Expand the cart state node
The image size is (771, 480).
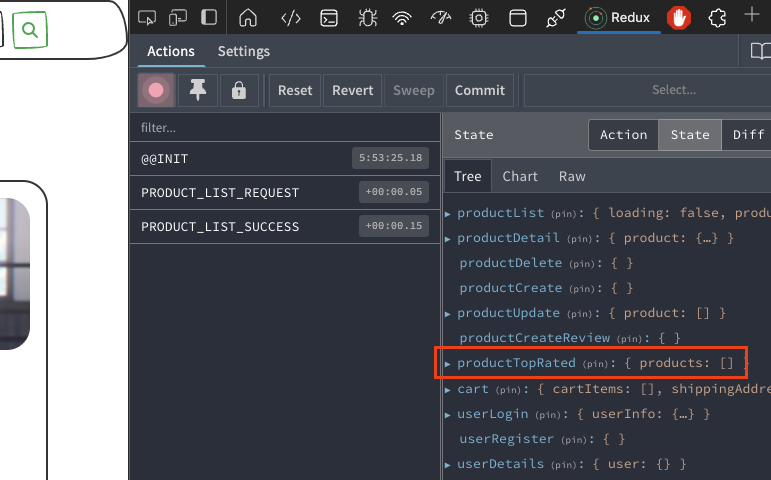[448, 390]
